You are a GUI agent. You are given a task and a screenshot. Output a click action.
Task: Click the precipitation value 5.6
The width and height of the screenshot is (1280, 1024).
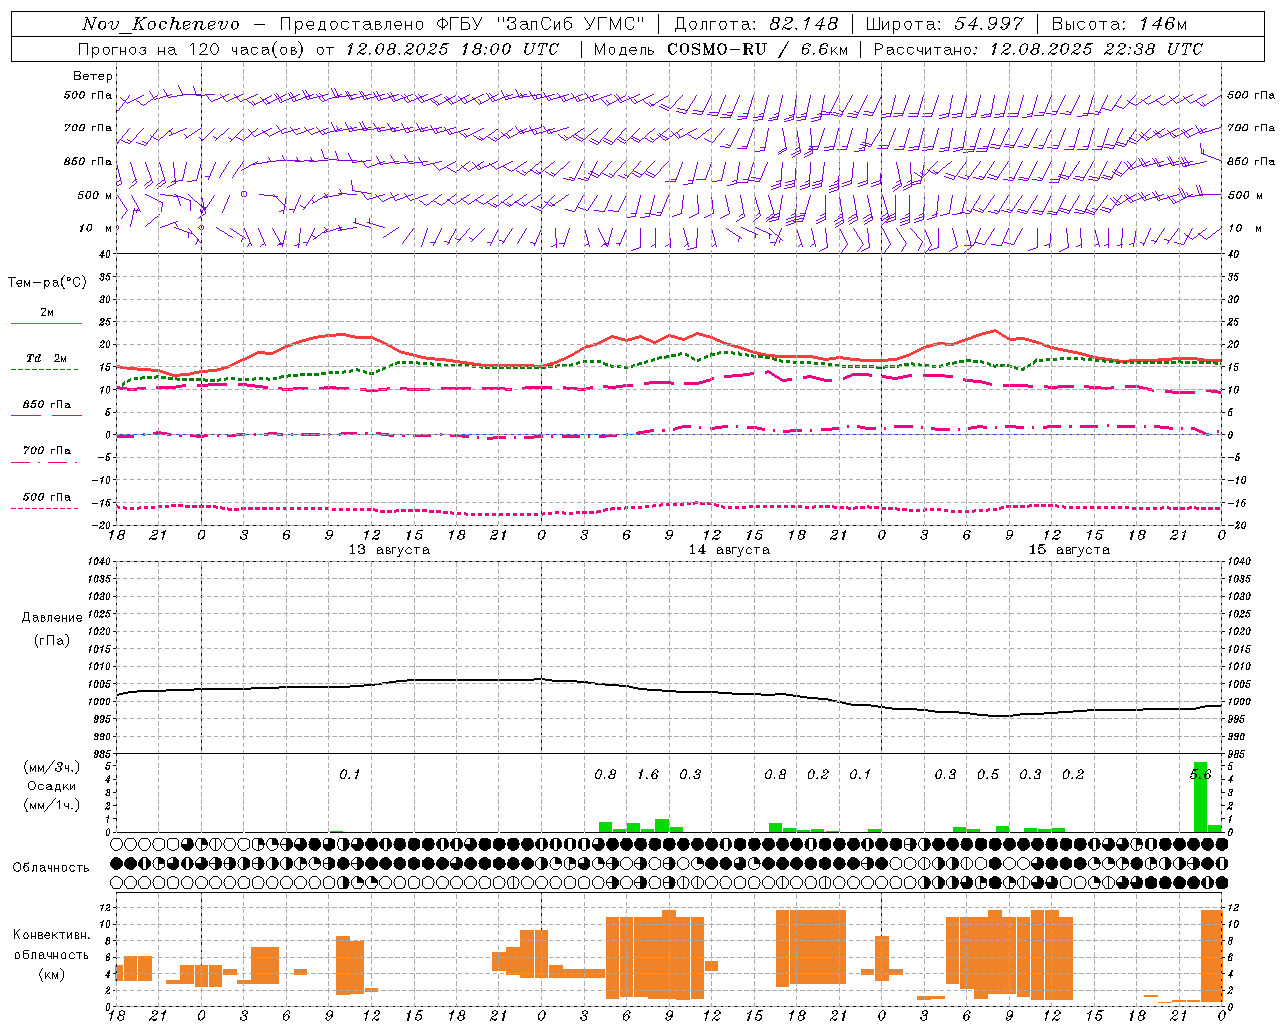(1200, 775)
